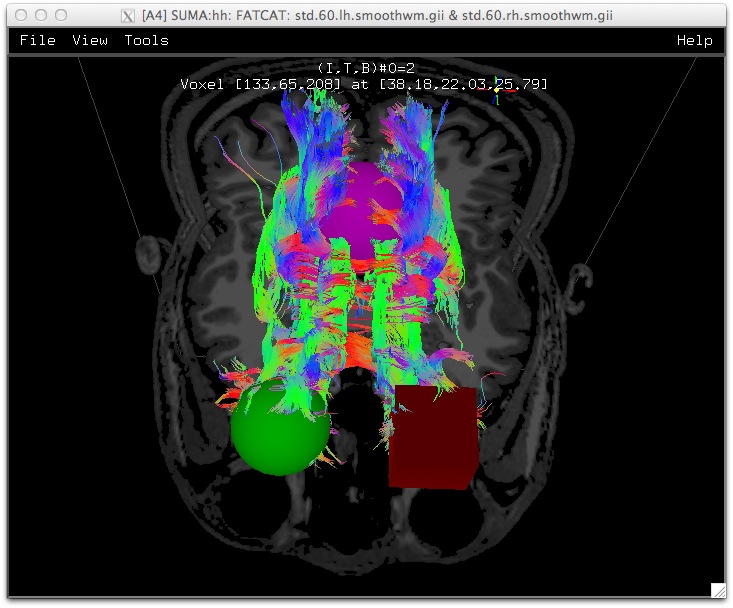The height and width of the screenshot is (608, 733).
Task: Click the Voxel coordinates readout text
Action: 364,84
